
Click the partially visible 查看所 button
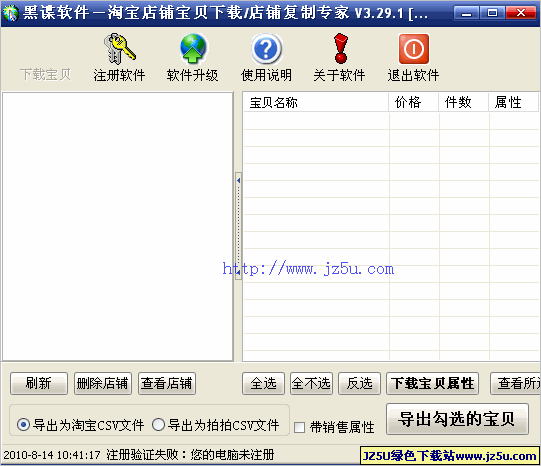[515, 383]
